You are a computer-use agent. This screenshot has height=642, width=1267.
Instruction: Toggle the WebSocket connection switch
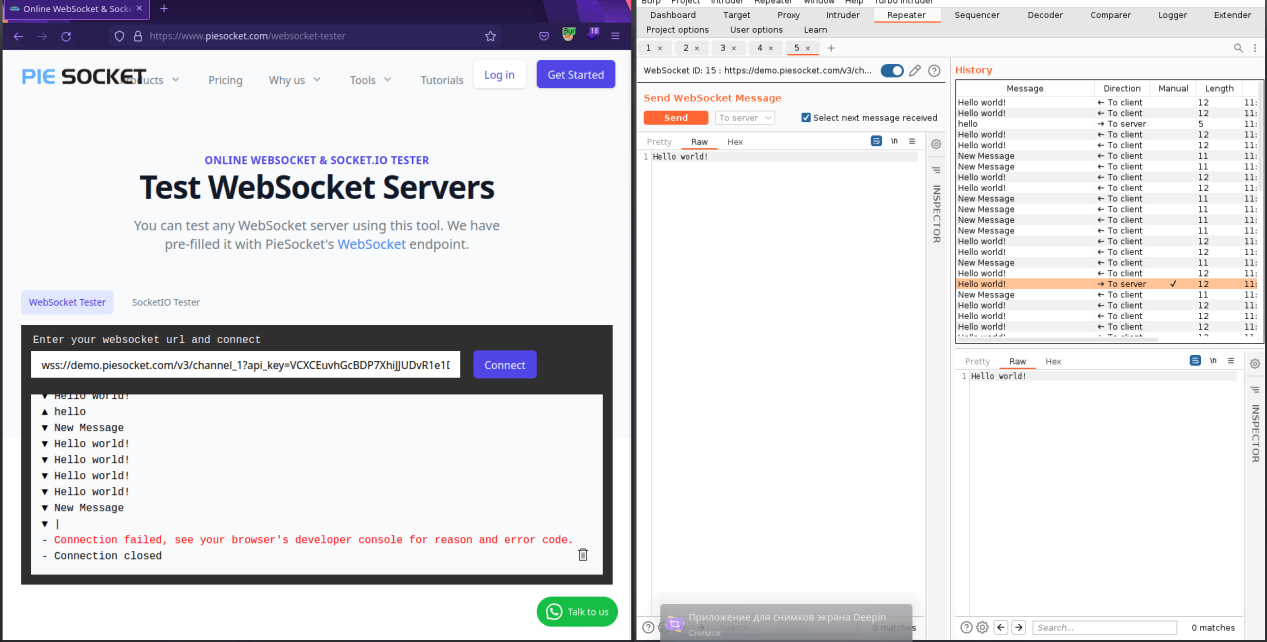click(x=892, y=71)
